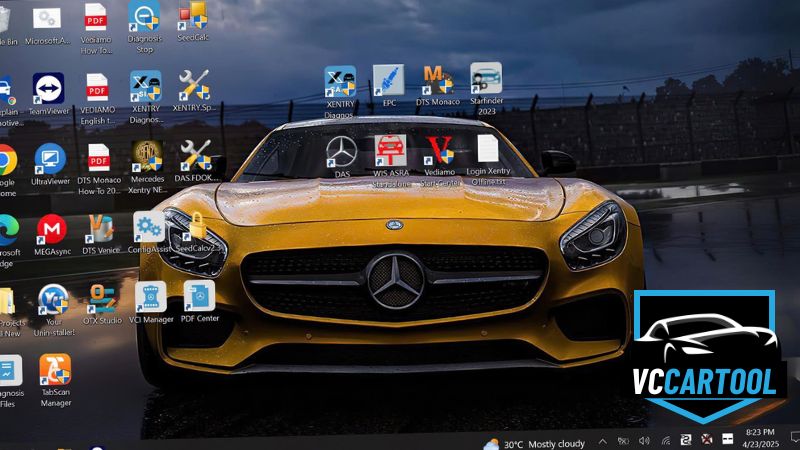
Task: Select the XENTRY.Sp... wrench tool icon
Action: (194, 91)
